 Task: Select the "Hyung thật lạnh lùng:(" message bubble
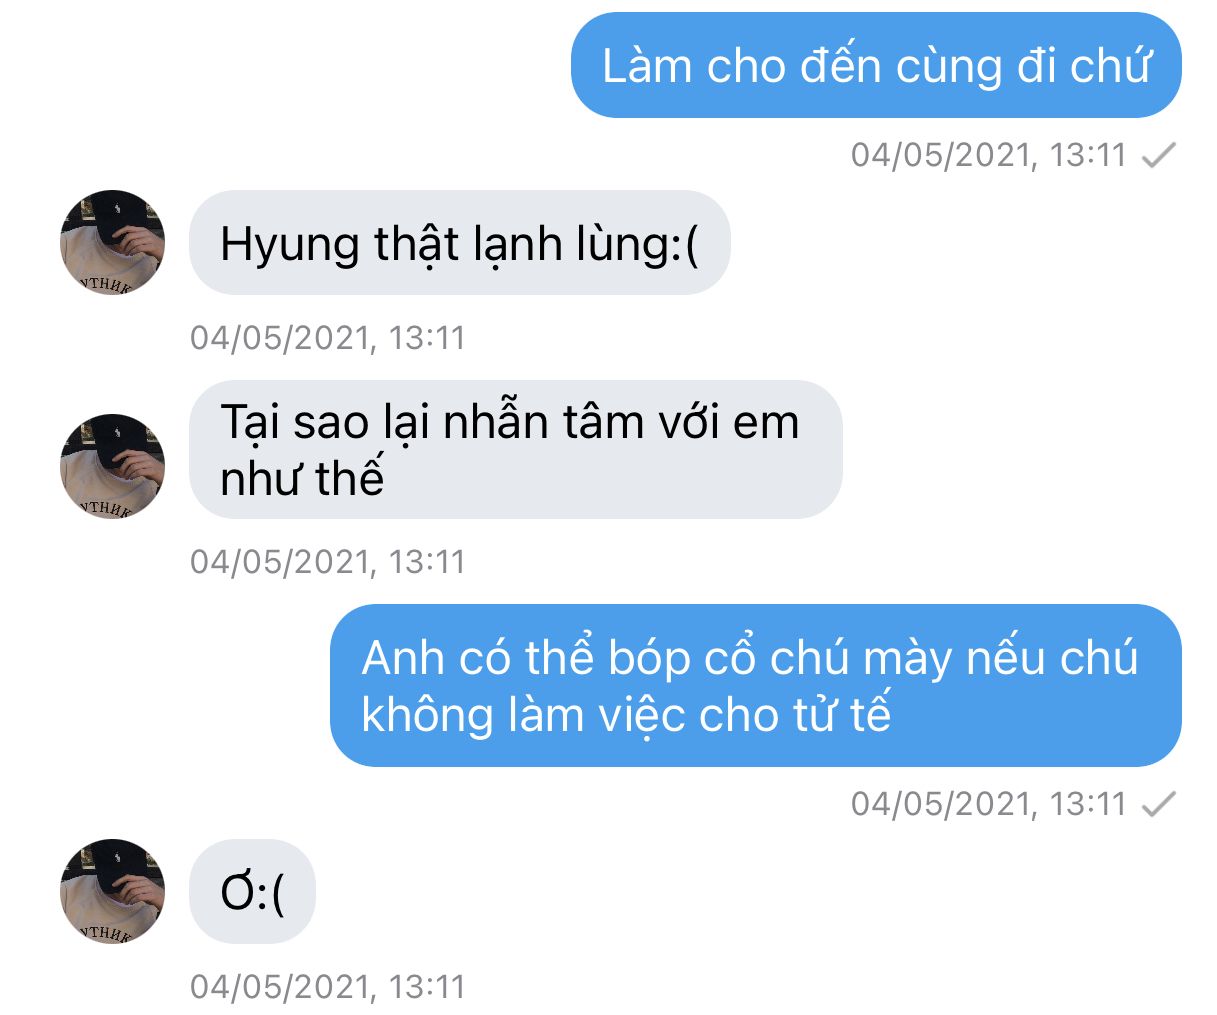tap(460, 243)
